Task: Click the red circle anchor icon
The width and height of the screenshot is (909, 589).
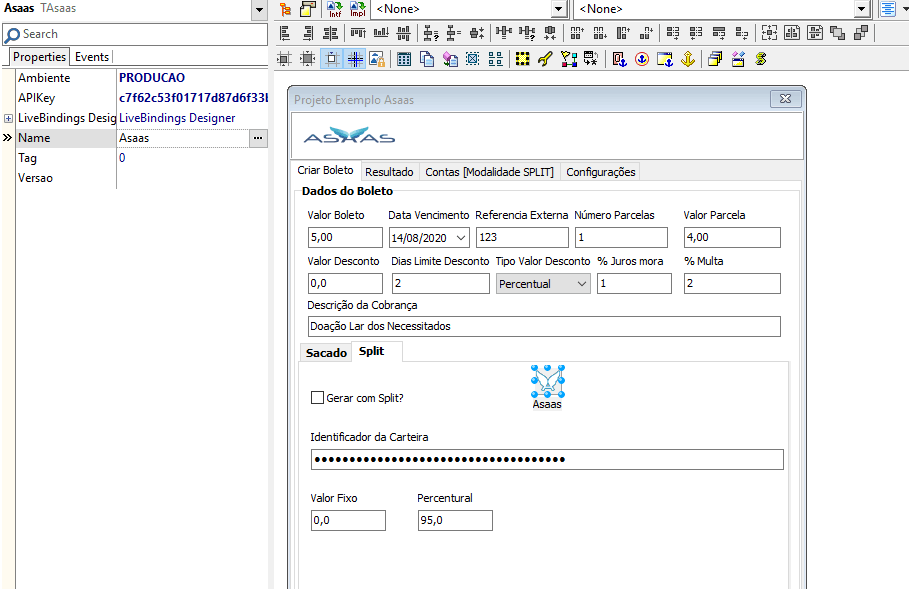Action: (x=642, y=59)
